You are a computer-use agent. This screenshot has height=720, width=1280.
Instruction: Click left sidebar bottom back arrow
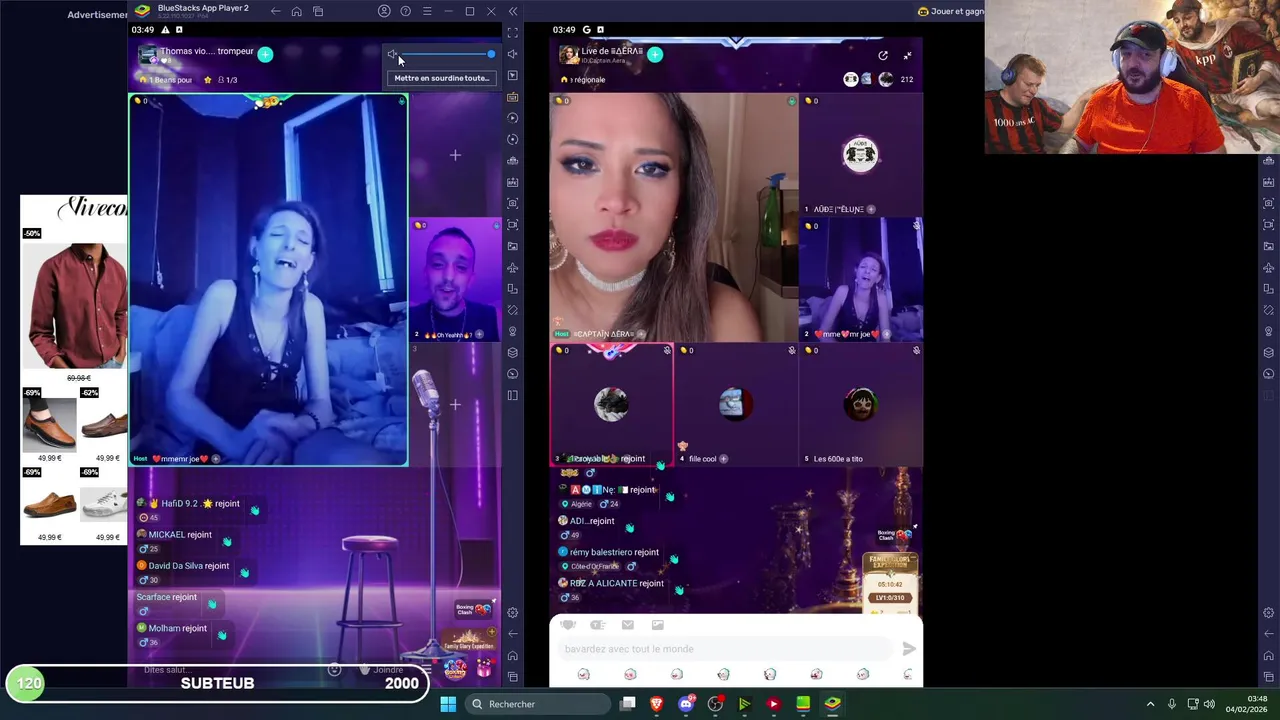click(x=513, y=633)
